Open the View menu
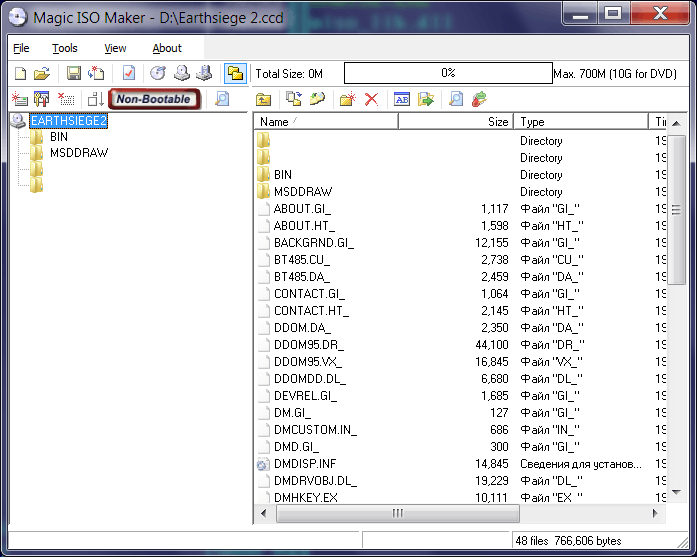 point(115,48)
